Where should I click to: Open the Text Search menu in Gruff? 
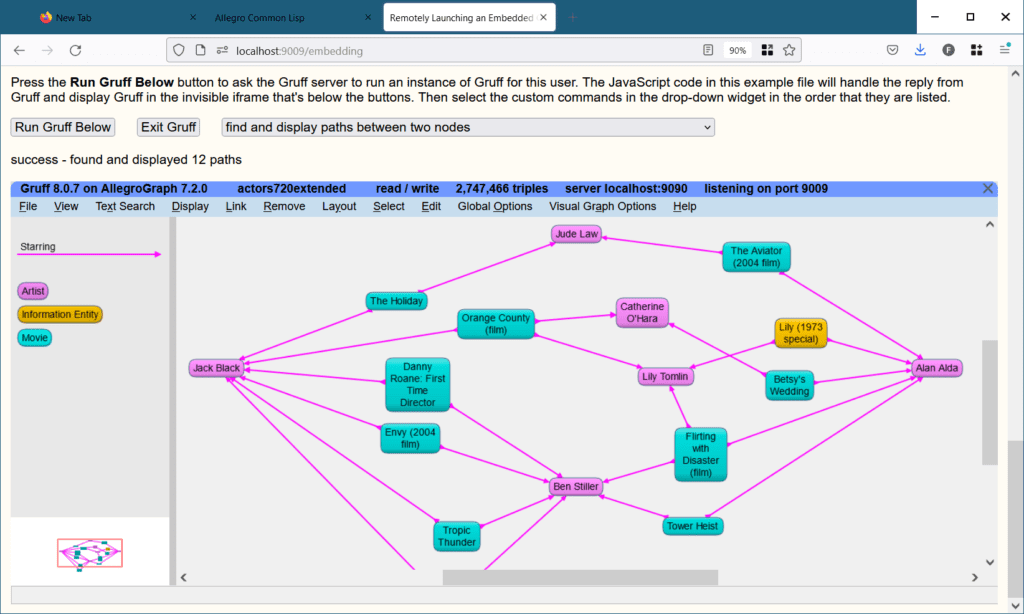[x=124, y=206]
